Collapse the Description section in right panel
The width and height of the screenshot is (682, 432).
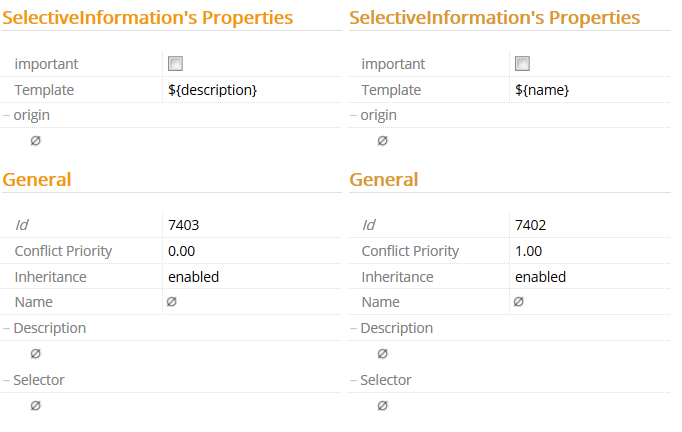click(x=354, y=328)
